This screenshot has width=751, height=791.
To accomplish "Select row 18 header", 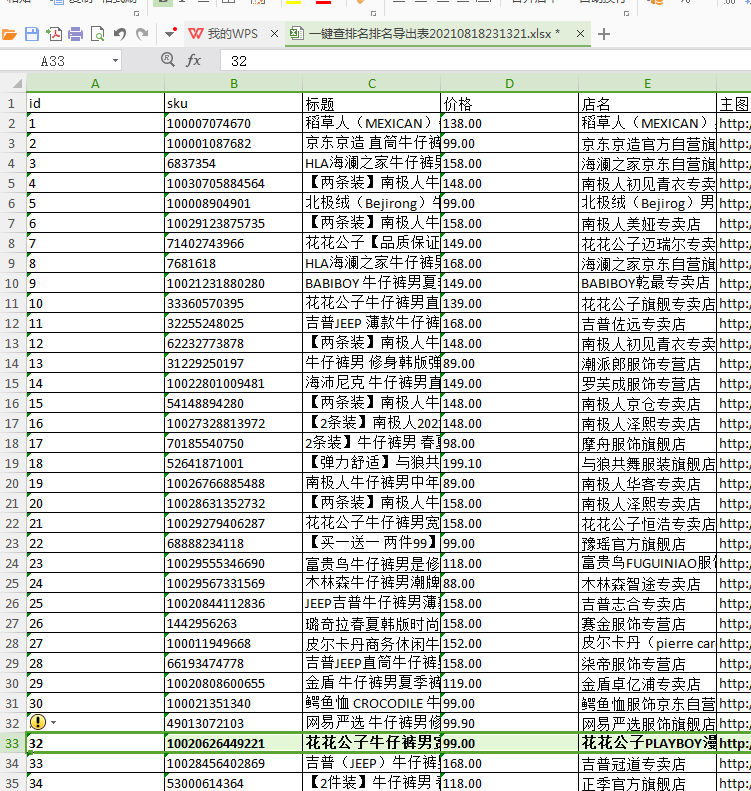I will coord(12,443).
